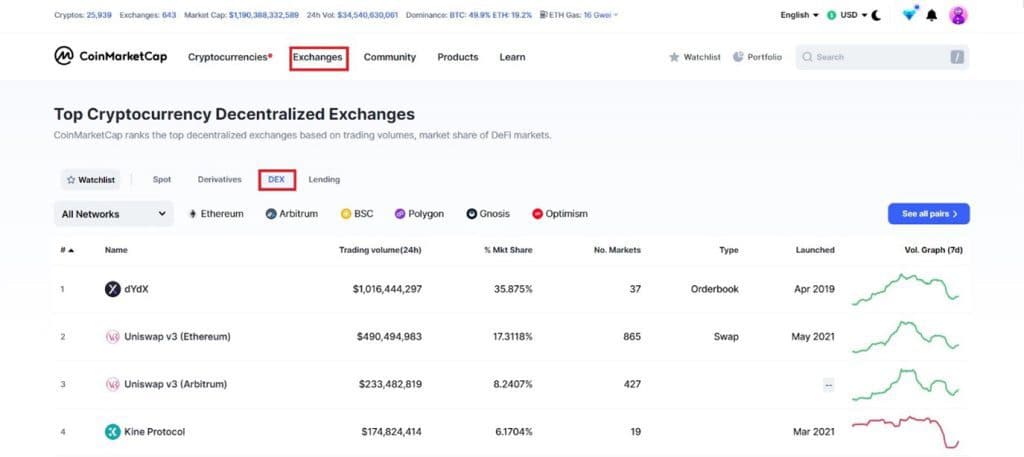The height and width of the screenshot is (457, 1024).
Task: Filter by Polygon network
Action: click(x=419, y=213)
